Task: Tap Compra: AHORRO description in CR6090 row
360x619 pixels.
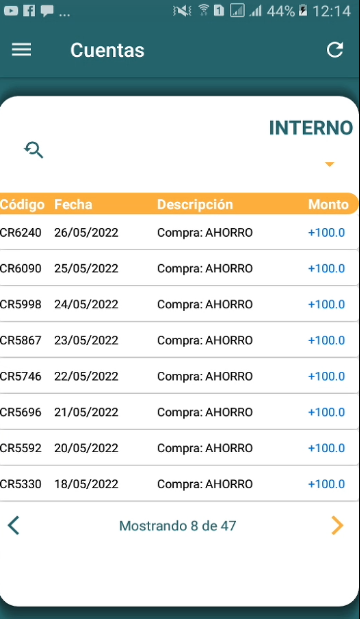Action: click(x=205, y=269)
